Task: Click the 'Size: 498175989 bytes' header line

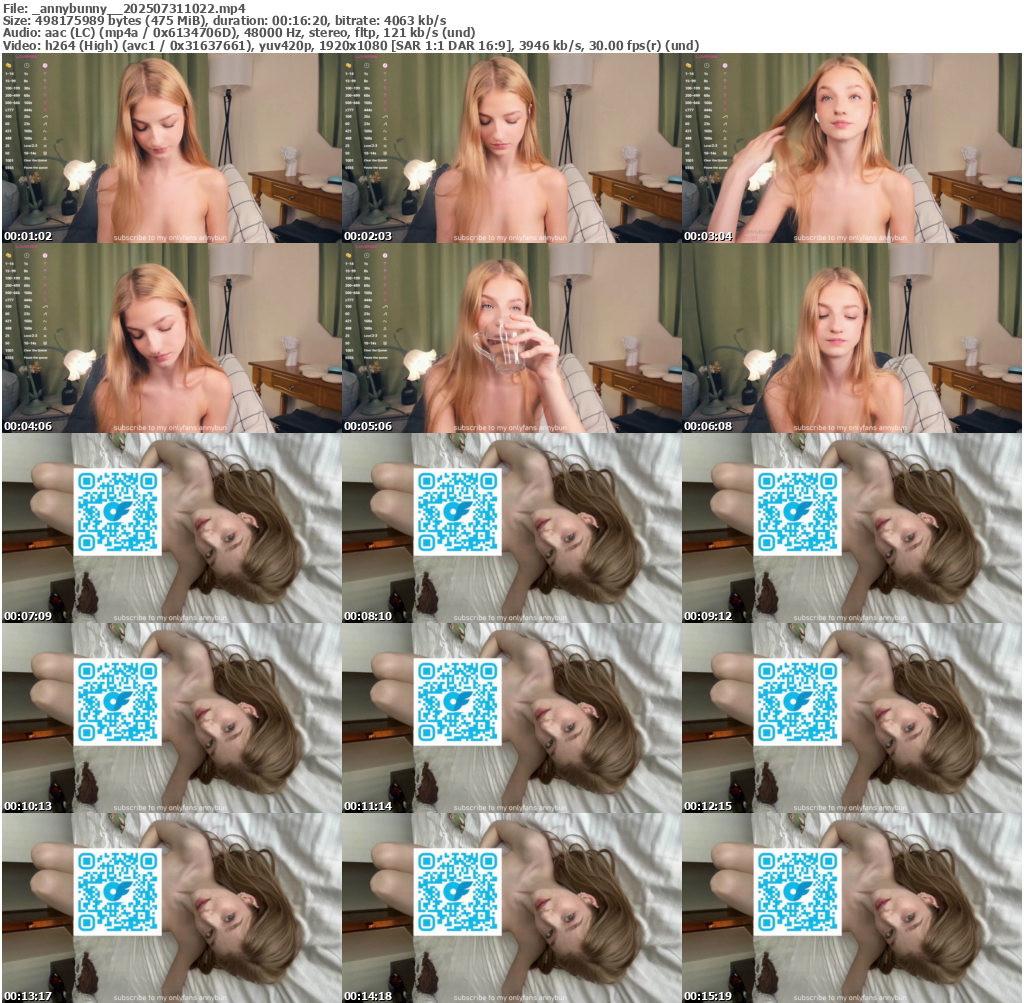Action: (x=225, y=21)
